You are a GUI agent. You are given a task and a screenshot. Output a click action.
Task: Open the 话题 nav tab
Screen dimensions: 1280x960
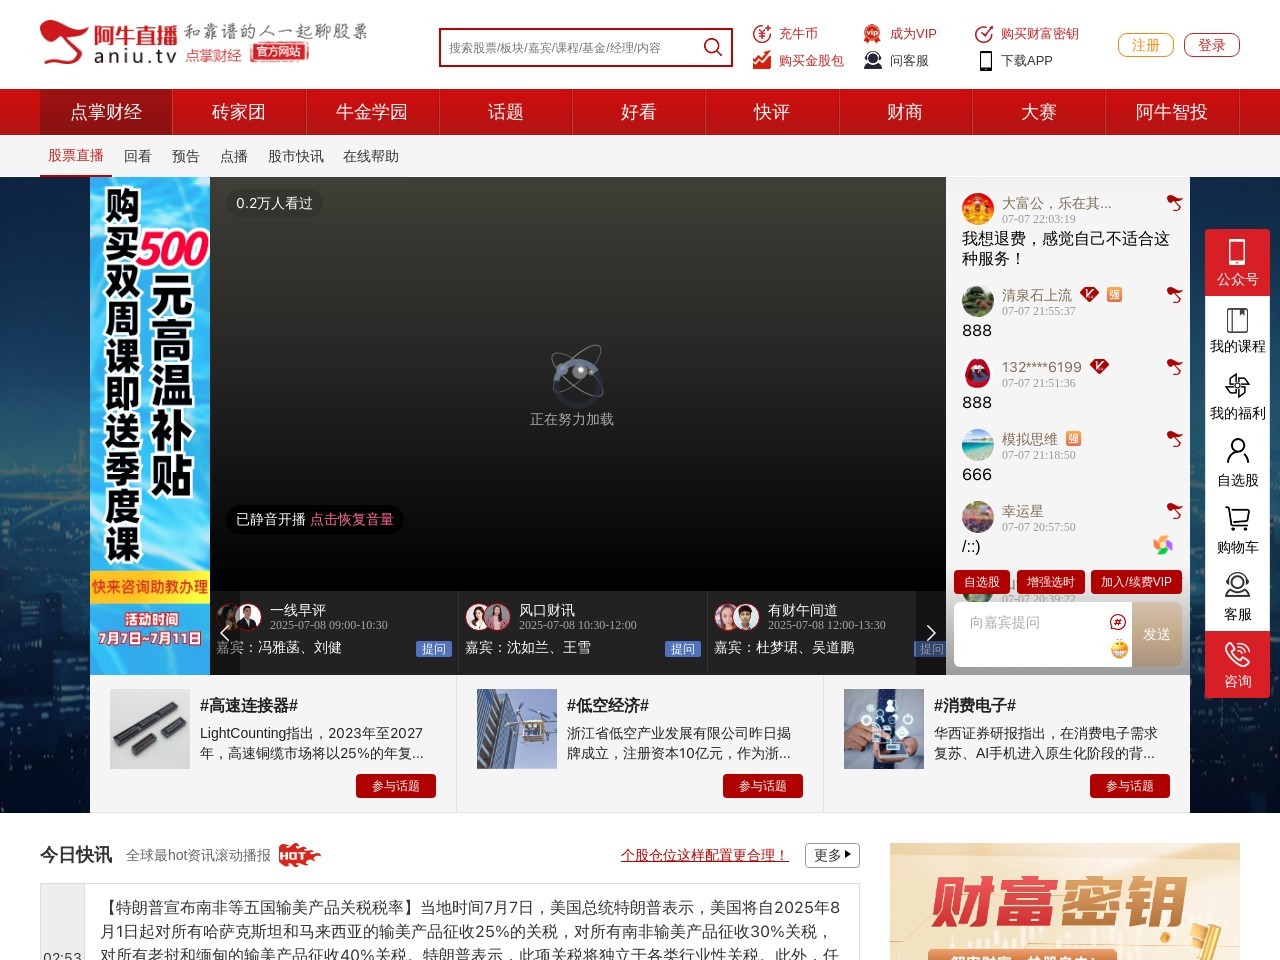(x=506, y=112)
